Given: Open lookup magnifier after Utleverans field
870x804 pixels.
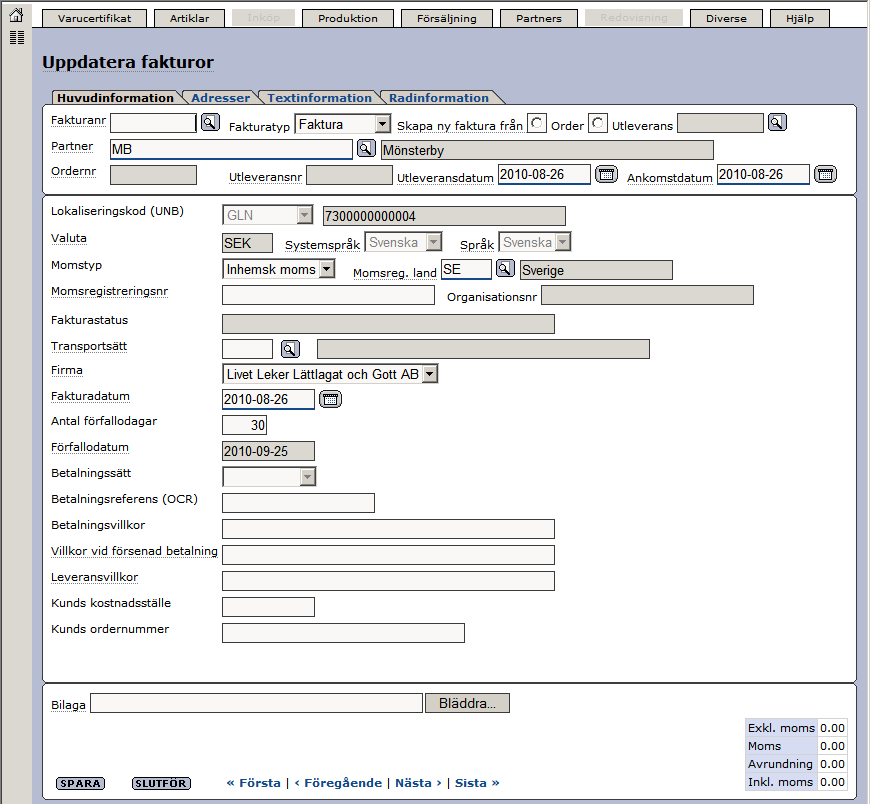Looking at the screenshot, I should pos(777,122).
